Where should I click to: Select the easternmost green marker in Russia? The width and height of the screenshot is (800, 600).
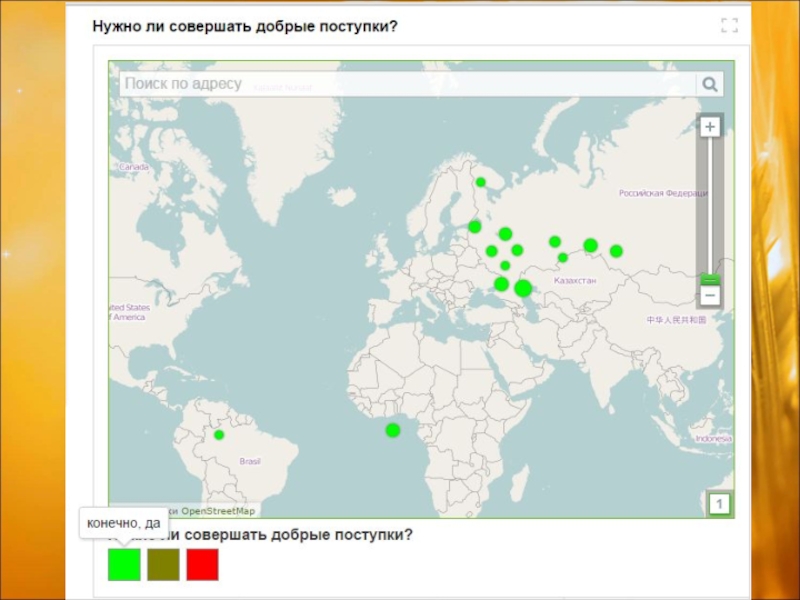616,251
